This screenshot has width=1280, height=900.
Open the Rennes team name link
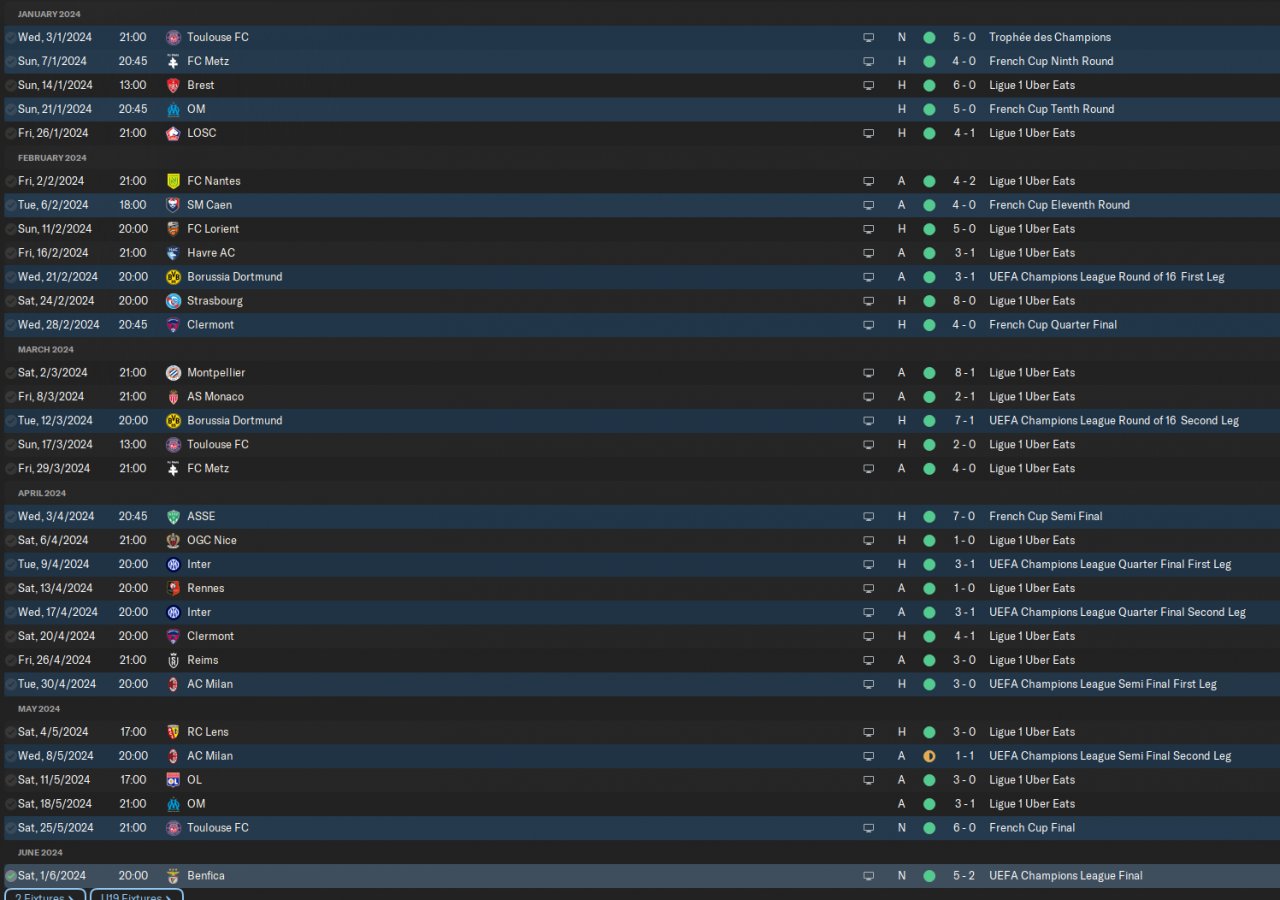click(206, 589)
